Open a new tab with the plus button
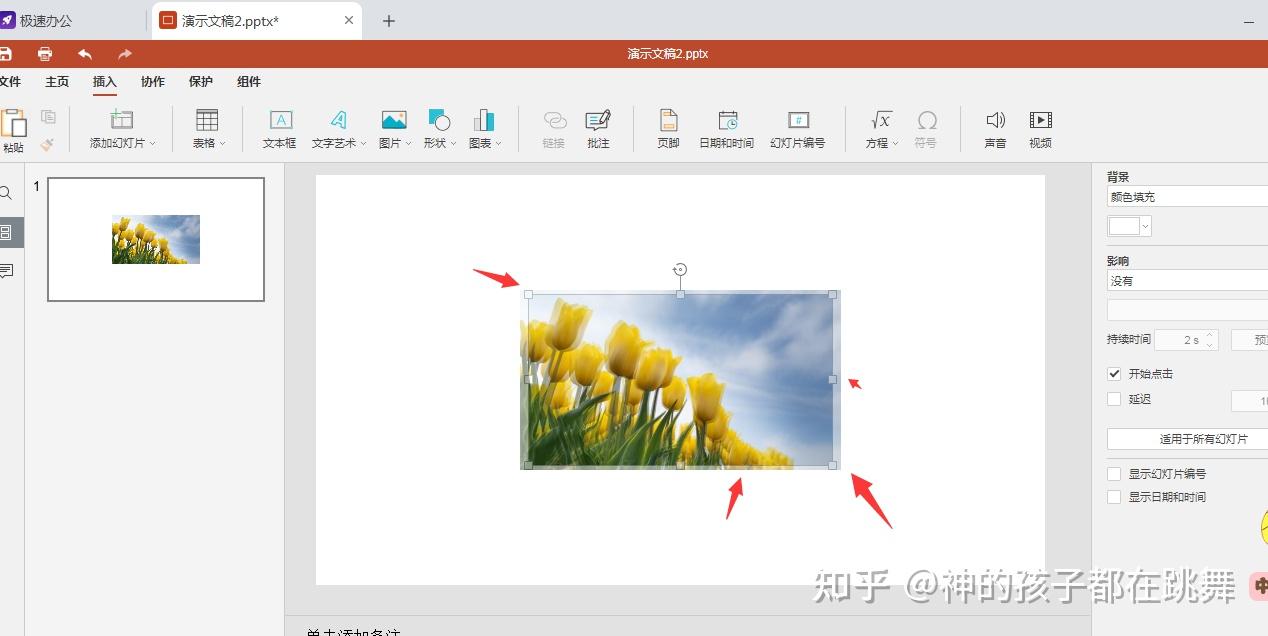 [x=389, y=21]
